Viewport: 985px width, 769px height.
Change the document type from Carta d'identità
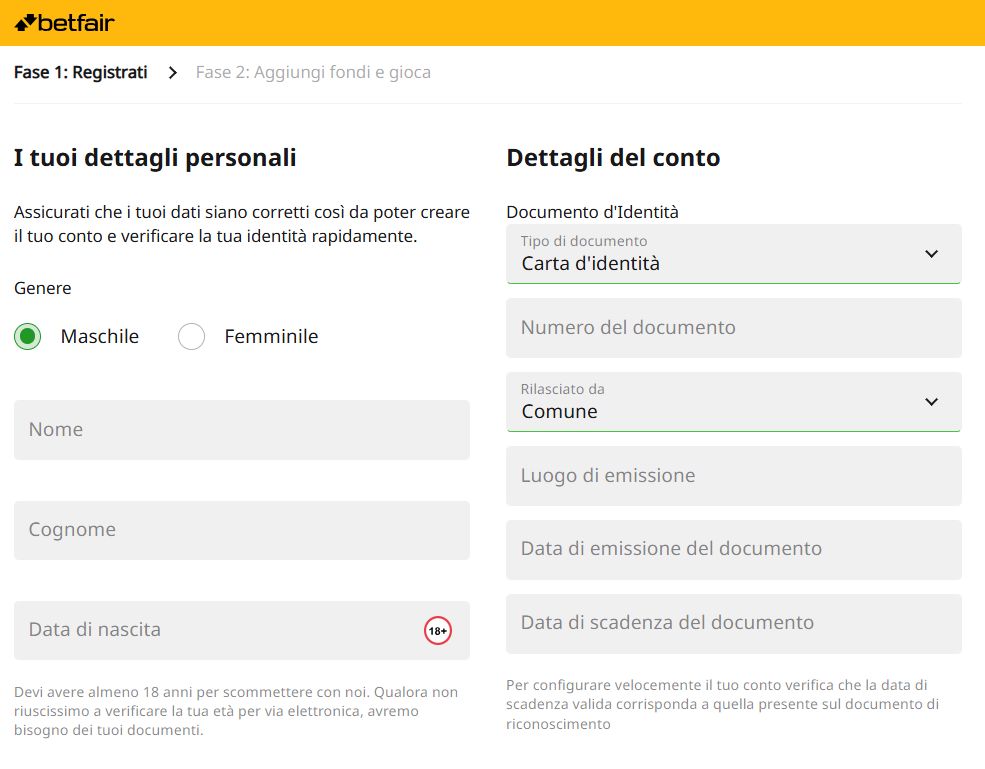click(733, 254)
